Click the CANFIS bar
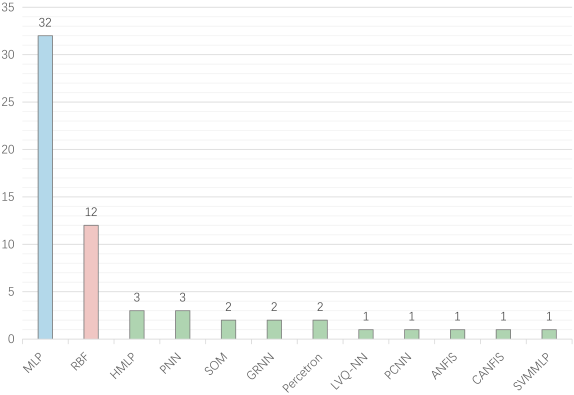 [x=503, y=334]
